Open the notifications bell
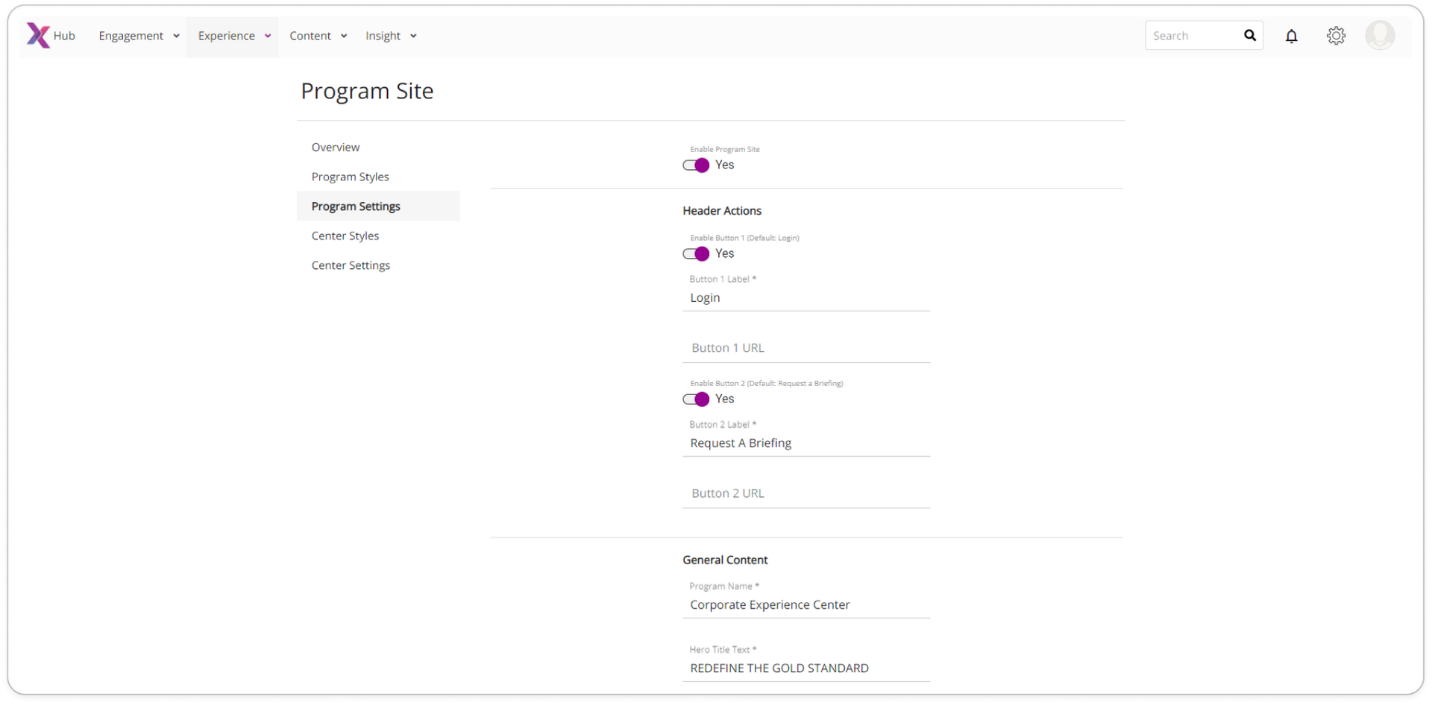This screenshot has height=705, width=1432. tap(1291, 36)
